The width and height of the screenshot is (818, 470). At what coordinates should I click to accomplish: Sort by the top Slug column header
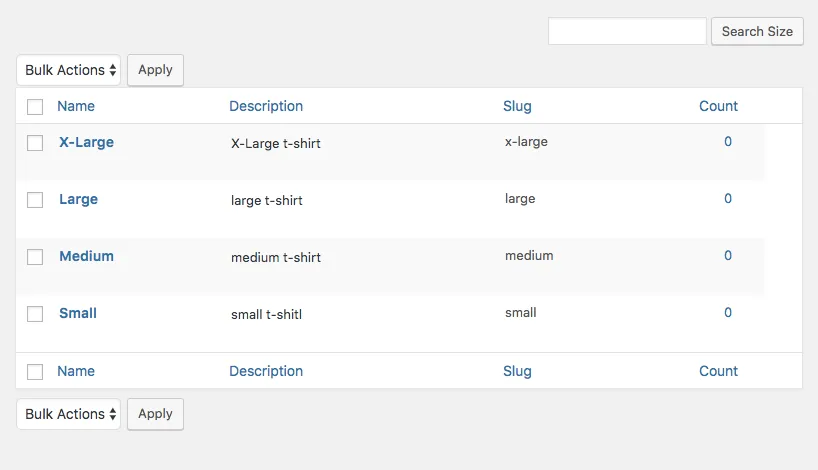[x=517, y=106]
